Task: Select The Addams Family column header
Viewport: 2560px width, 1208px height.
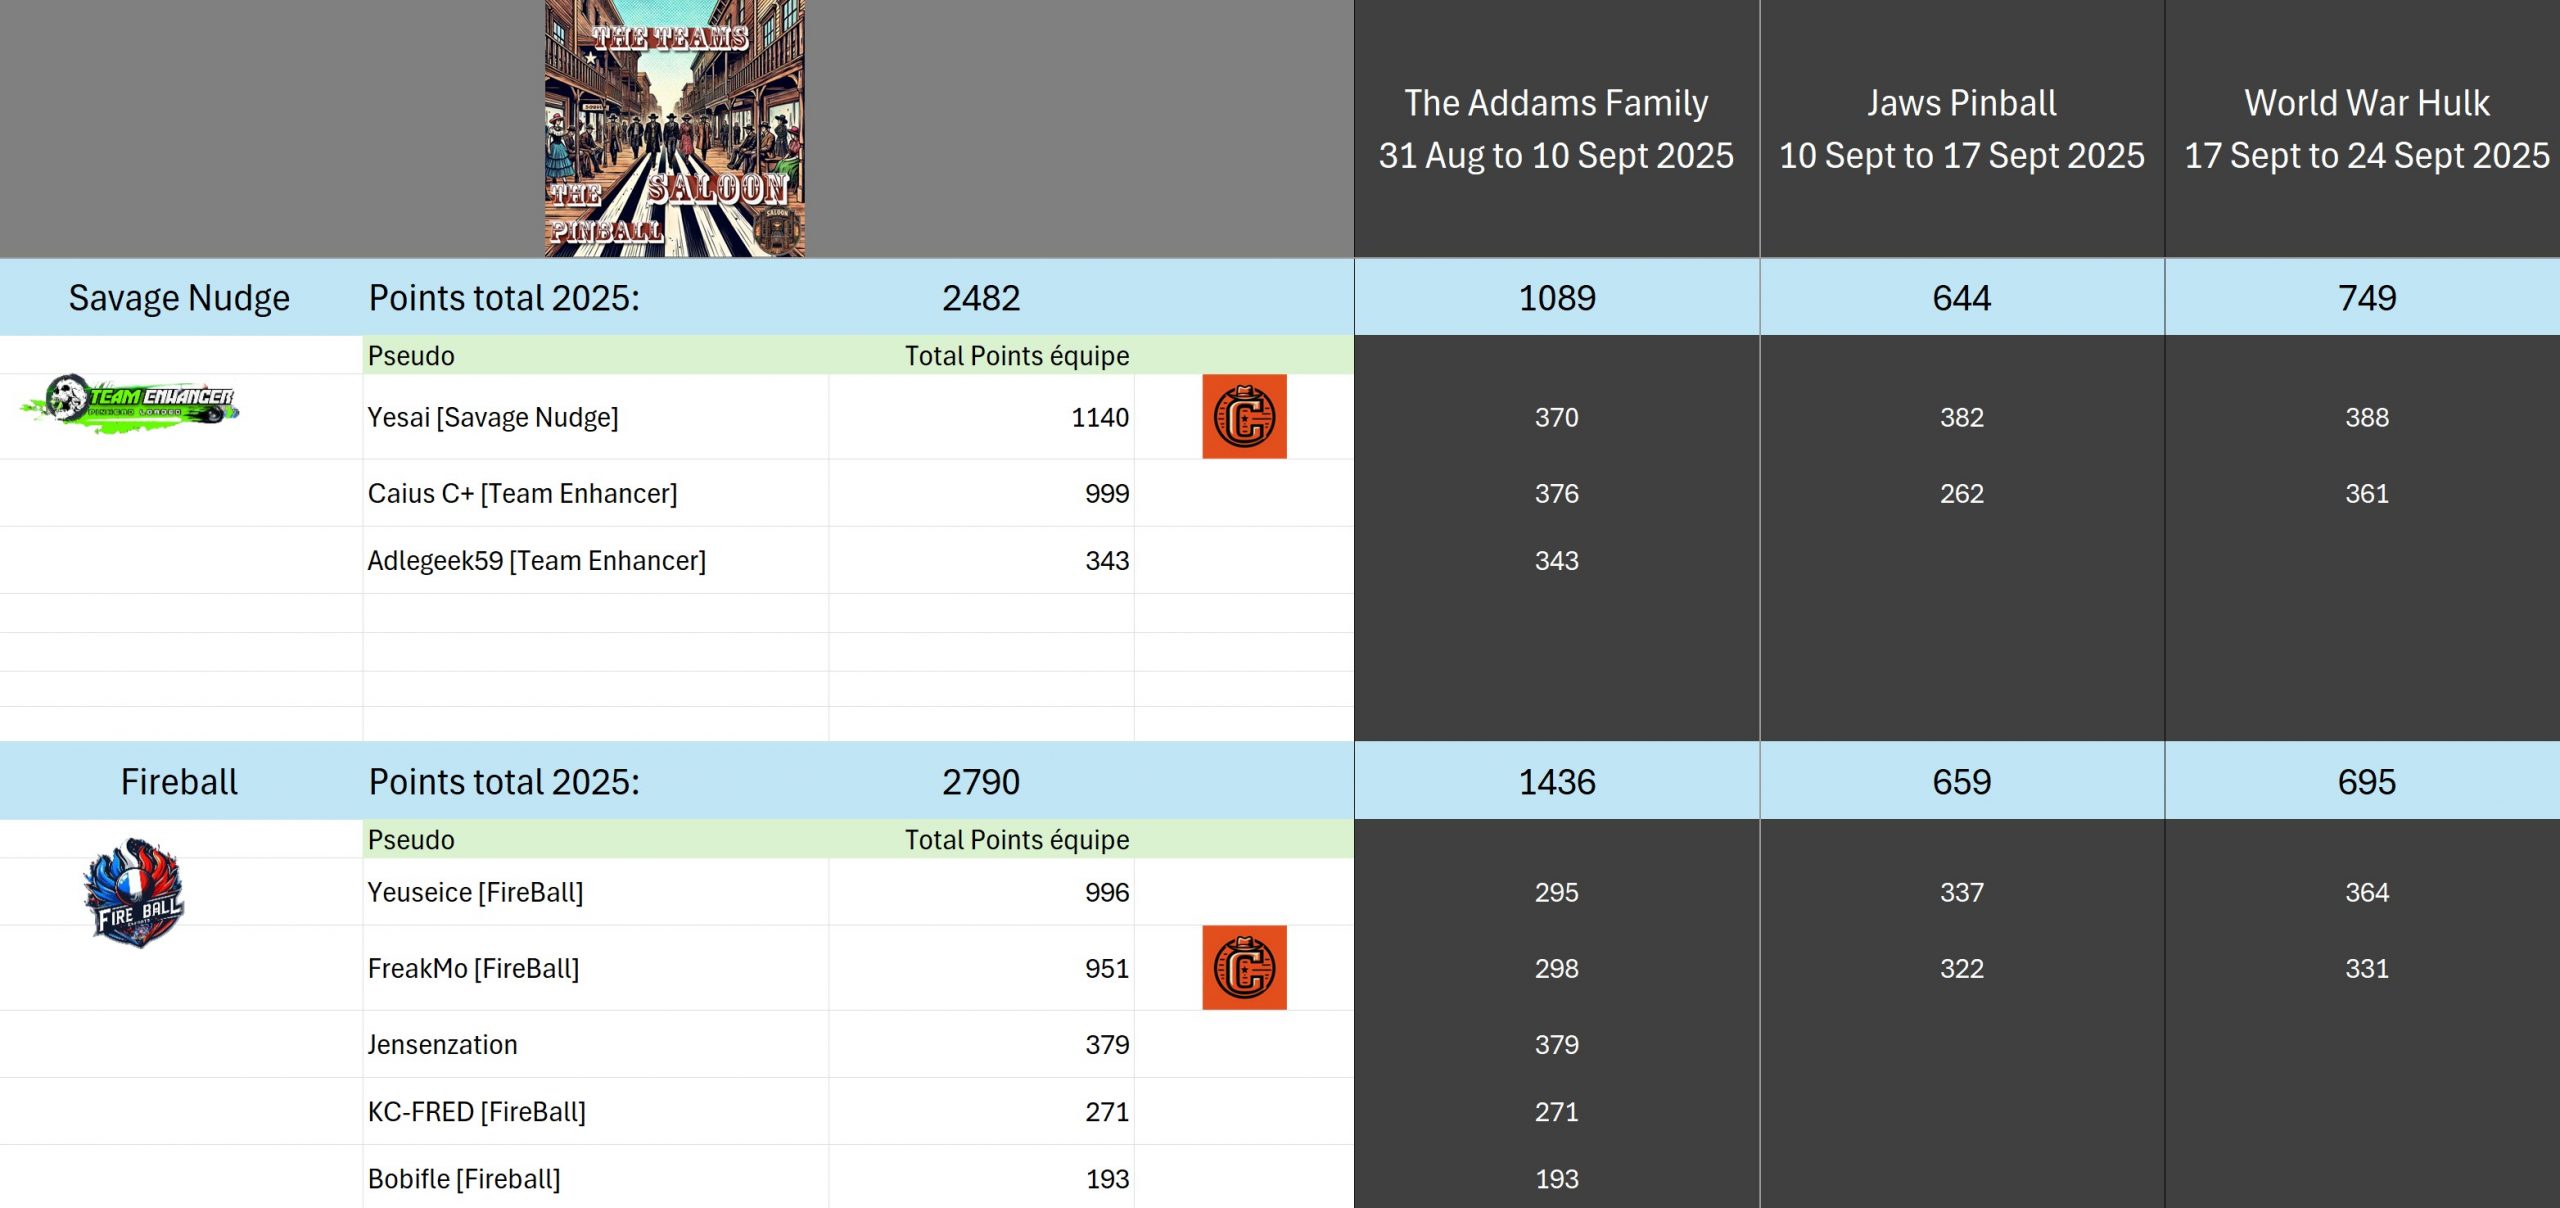Action: [x=1556, y=129]
